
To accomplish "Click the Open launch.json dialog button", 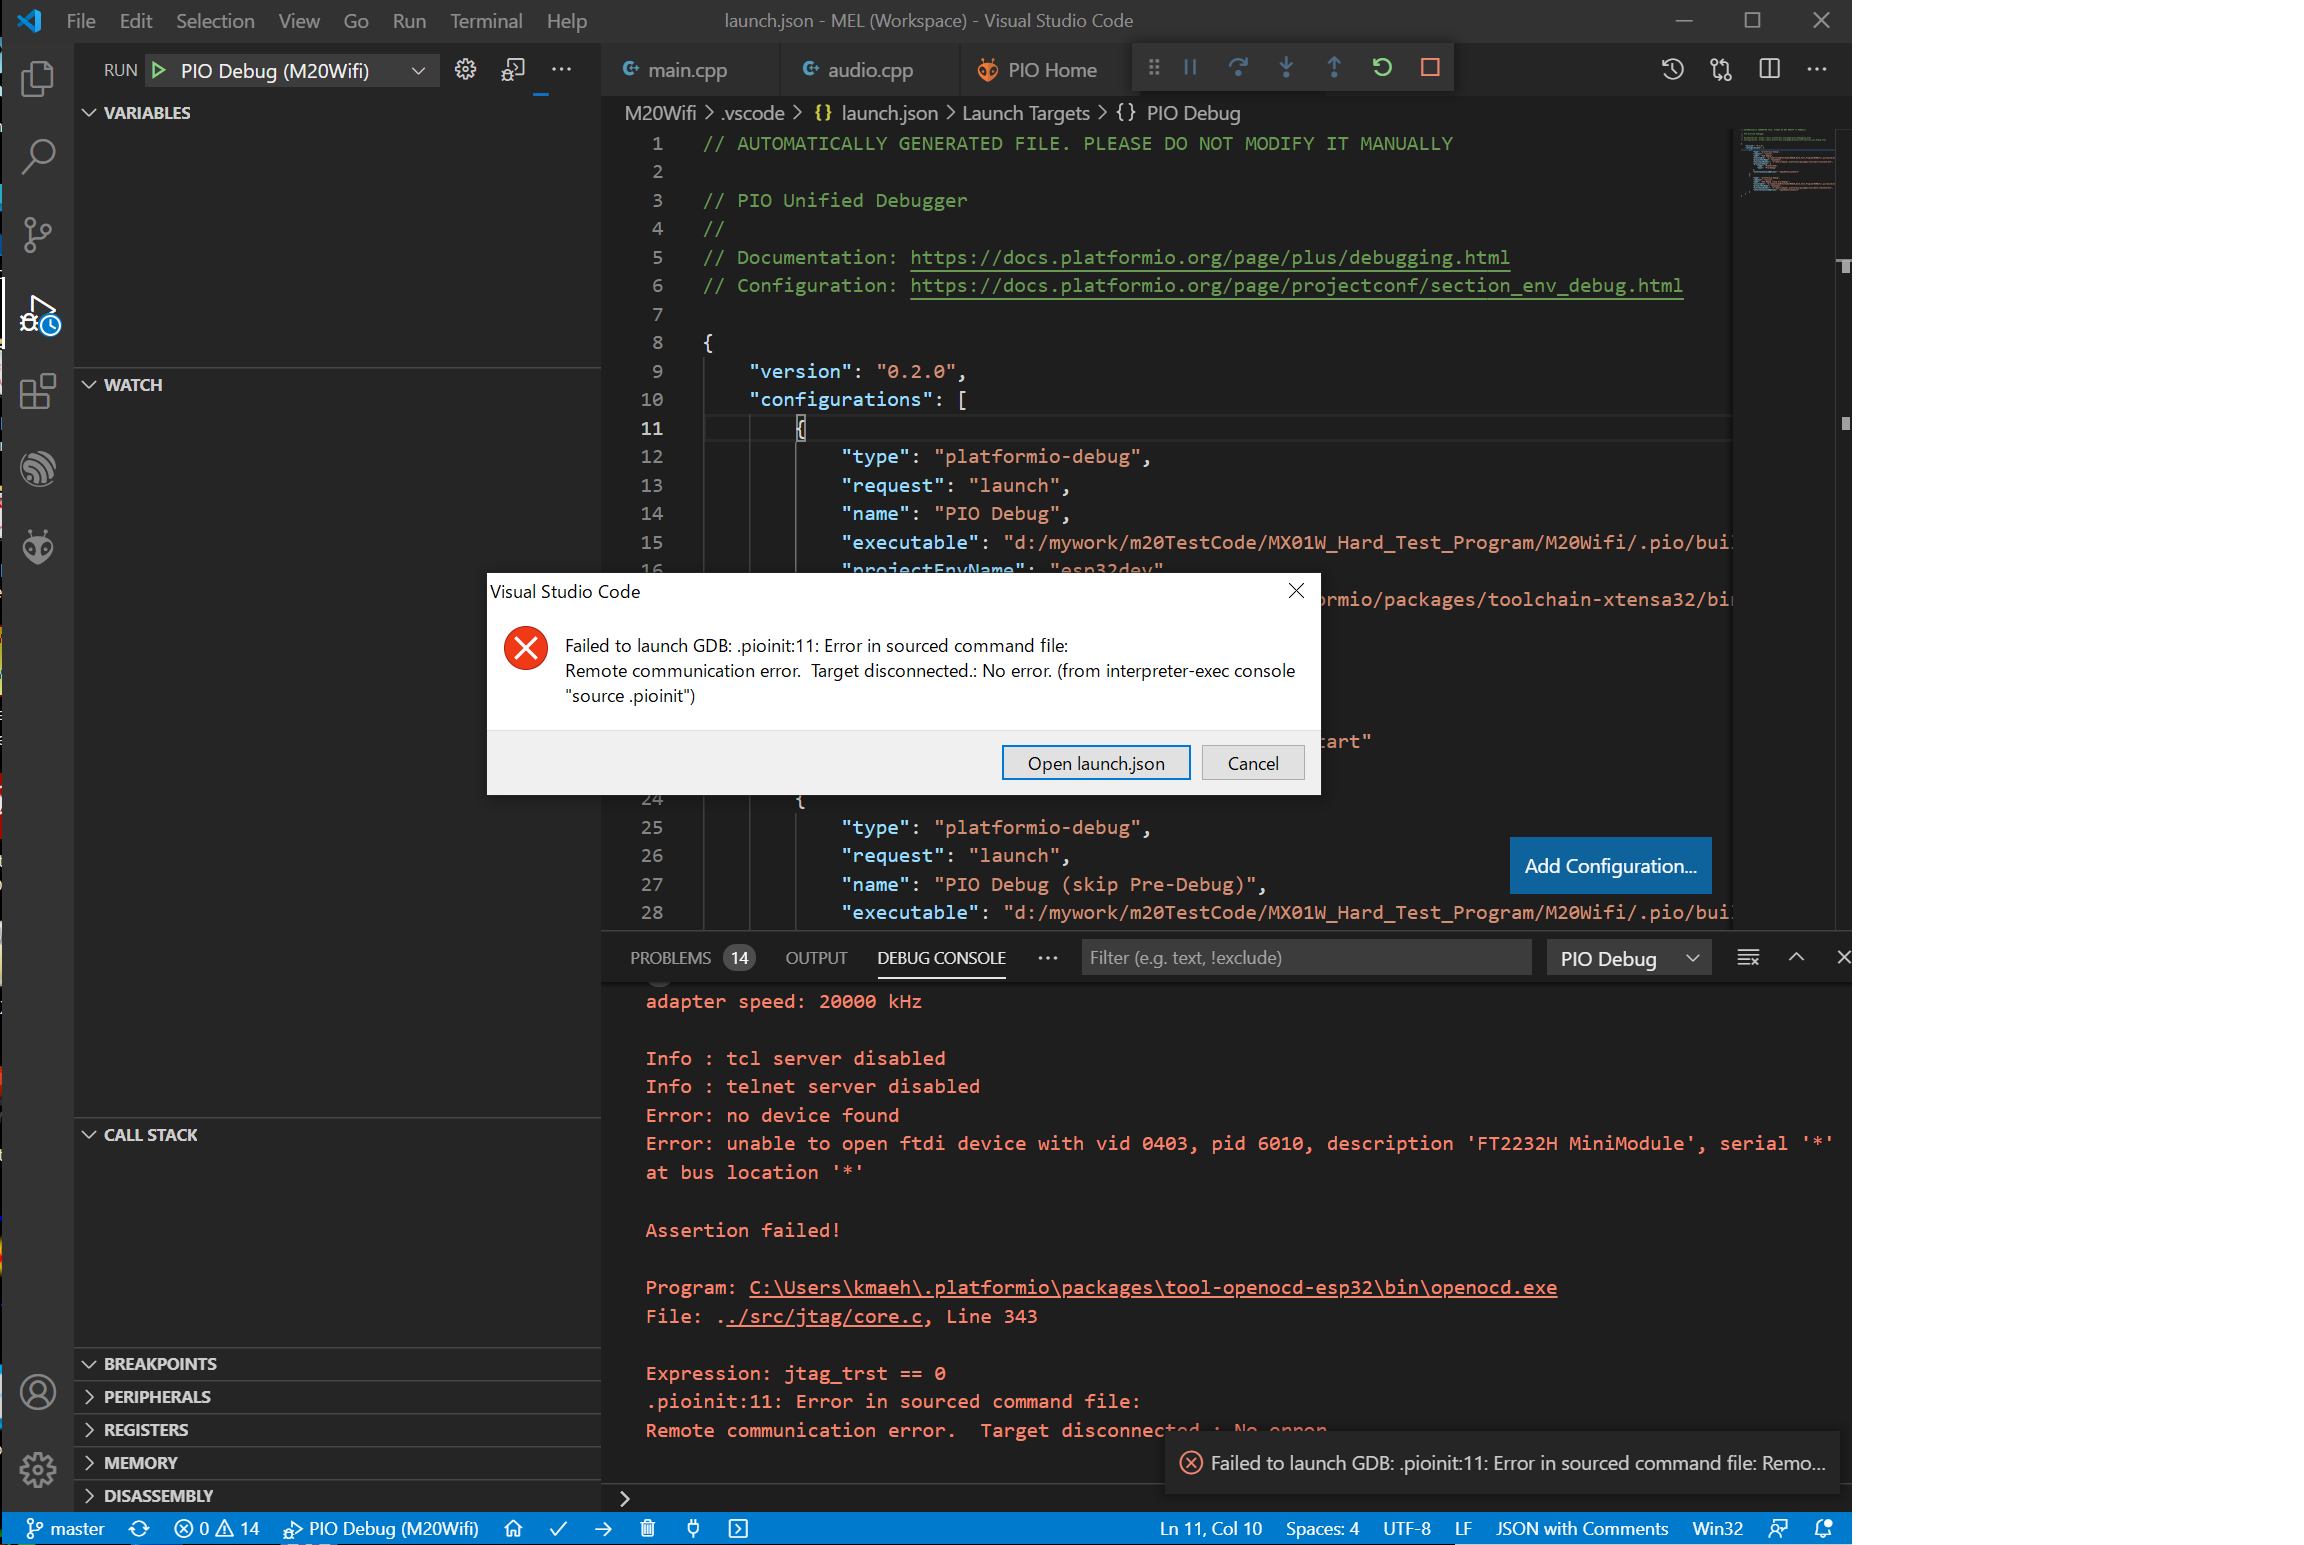I will [1095, 763].
